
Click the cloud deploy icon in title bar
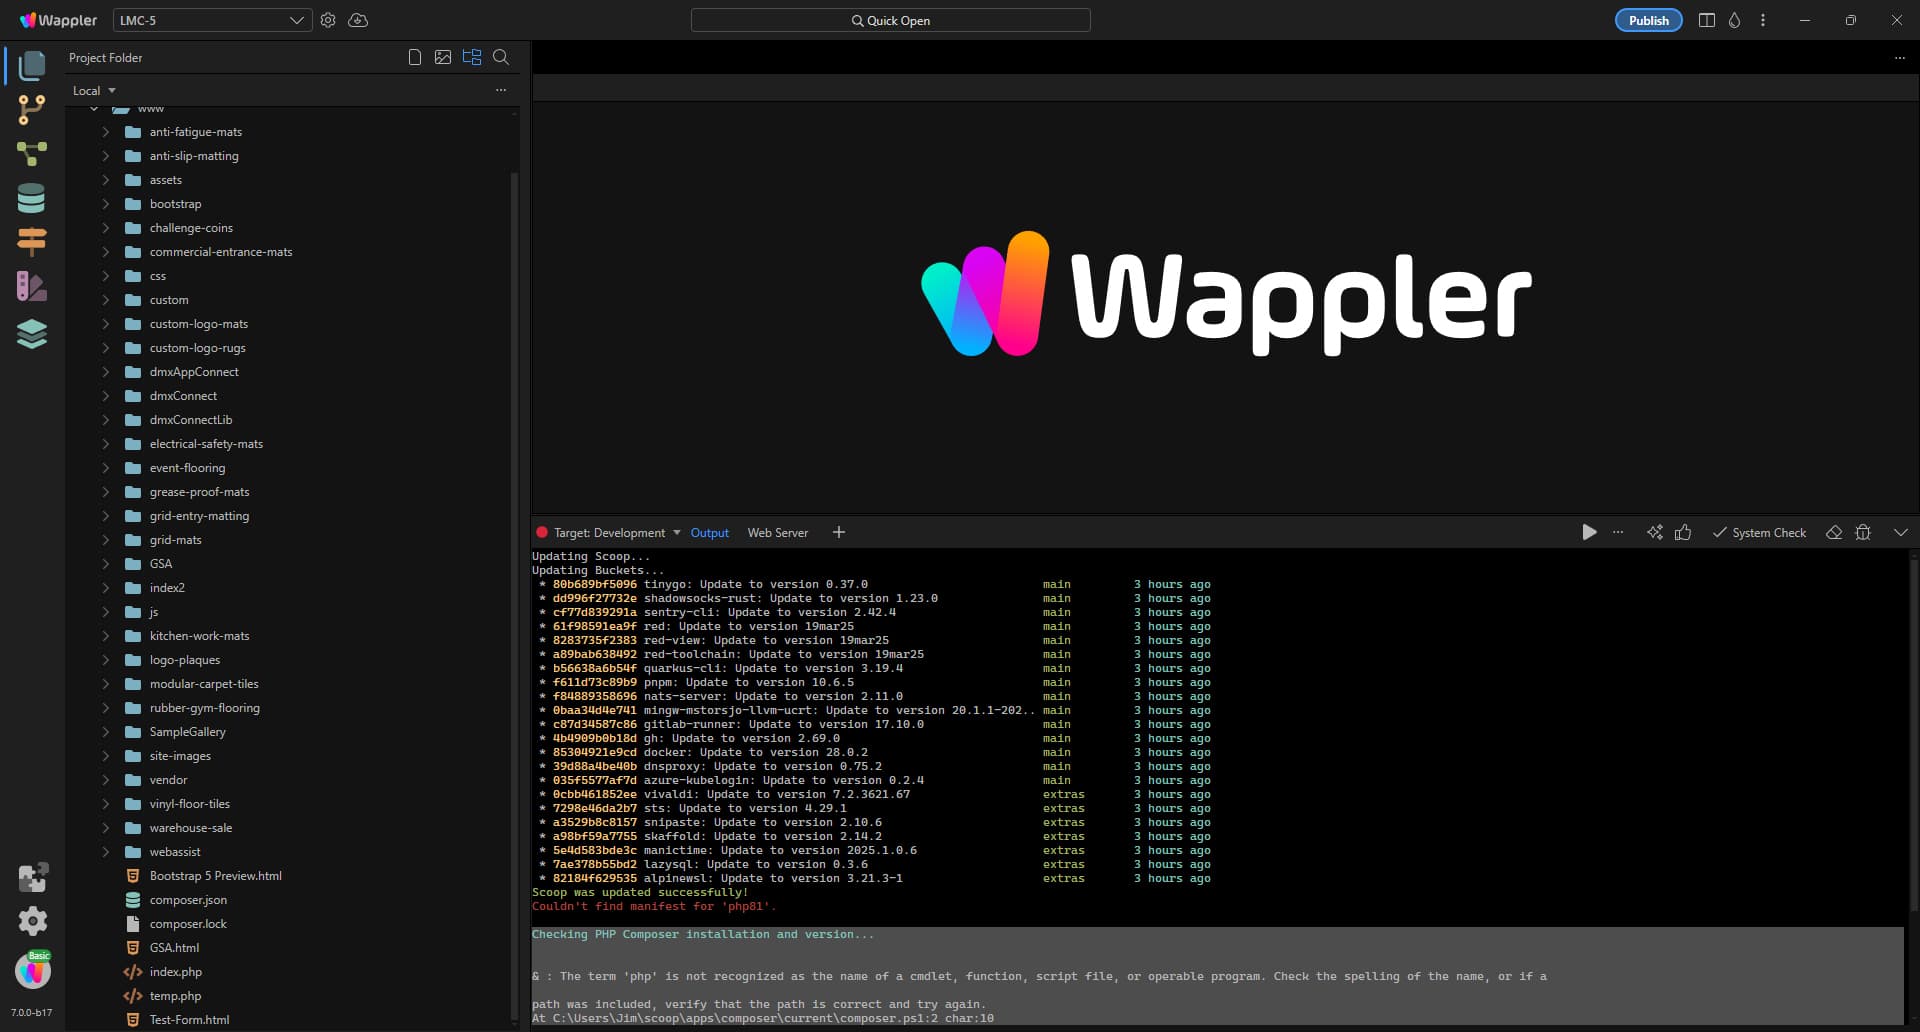tap(358, 20)
